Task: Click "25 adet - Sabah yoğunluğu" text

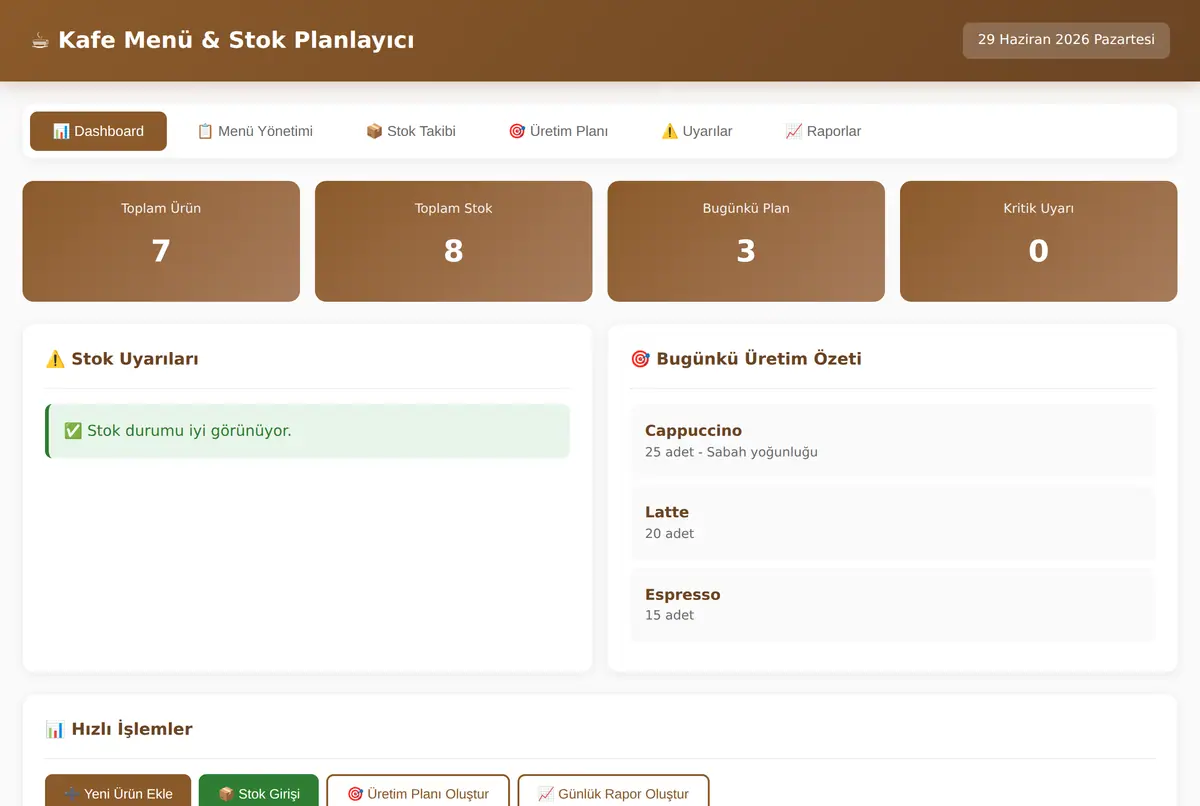Action: [x=731, y=452]
